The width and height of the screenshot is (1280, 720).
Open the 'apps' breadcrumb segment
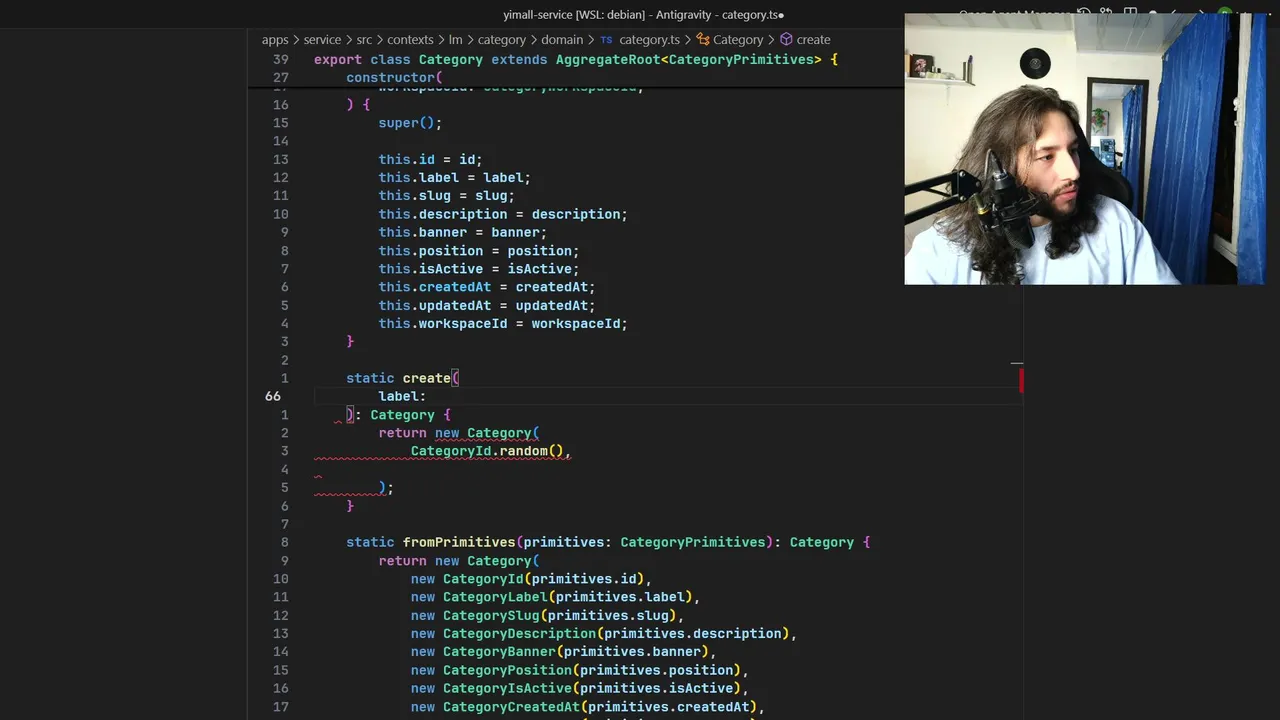275,40
